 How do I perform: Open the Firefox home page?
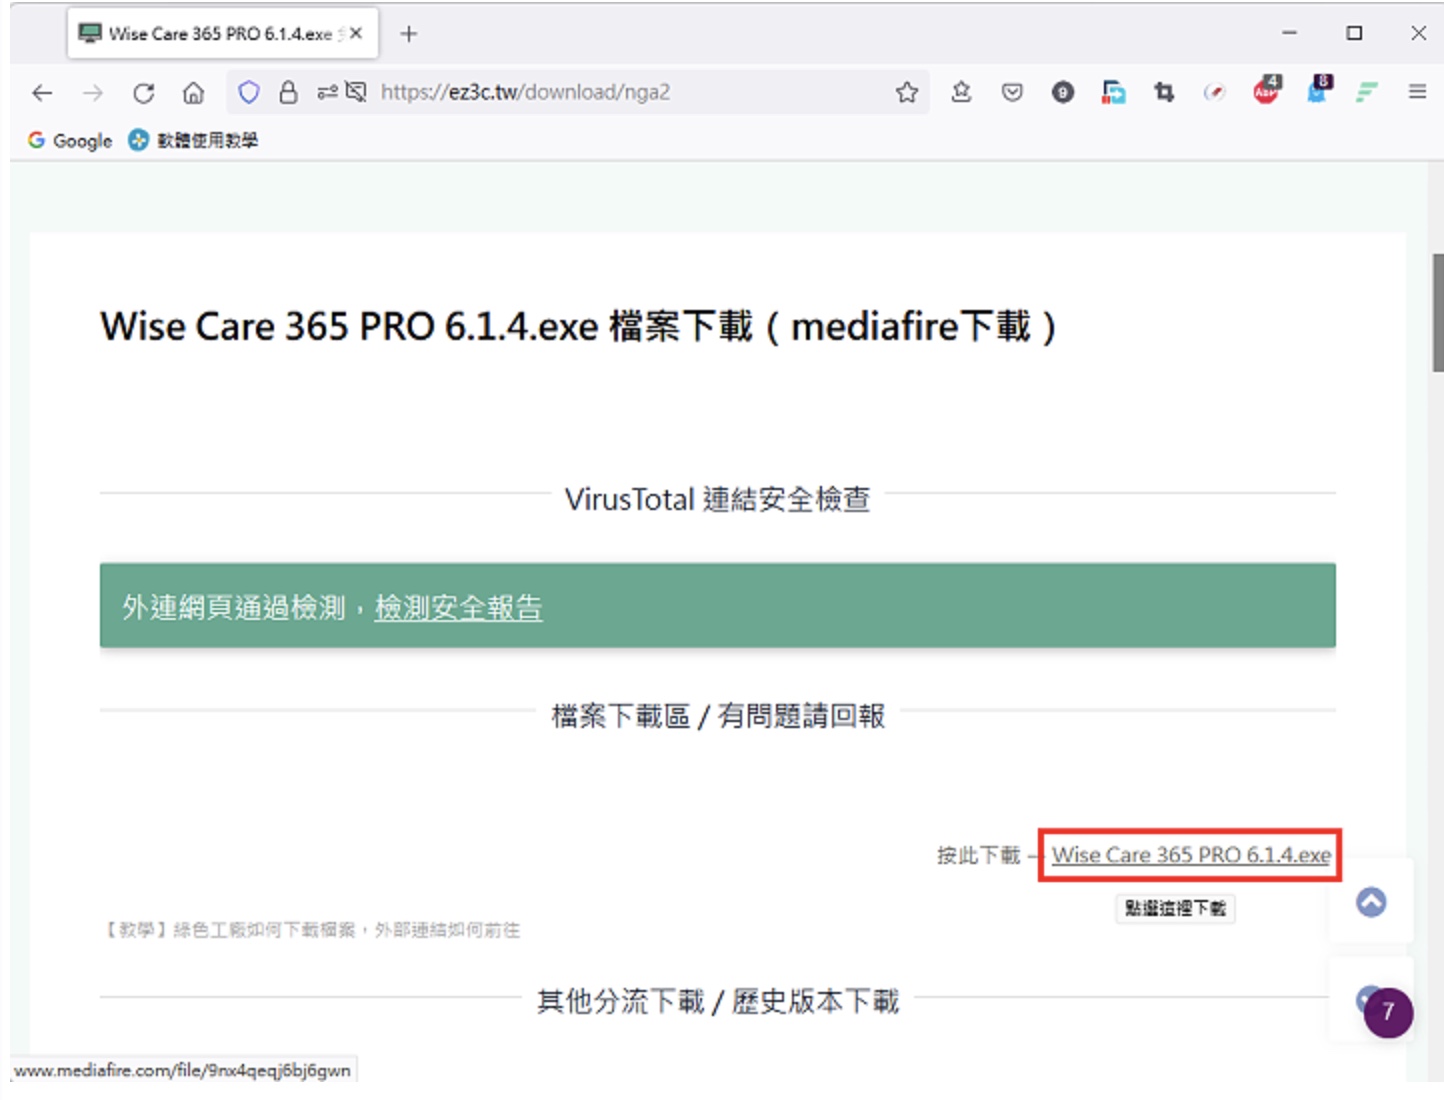[193, 93]
